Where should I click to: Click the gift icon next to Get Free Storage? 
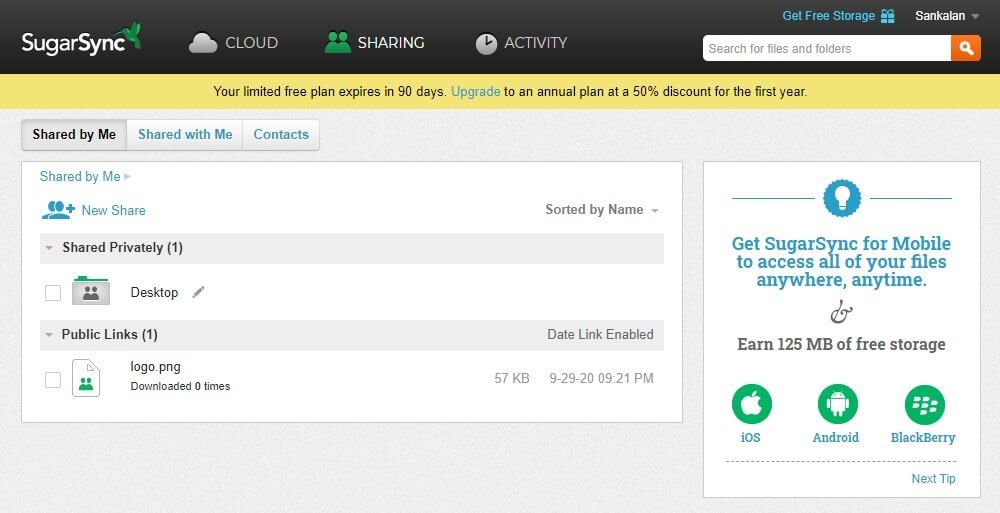(x=887, y=16)
